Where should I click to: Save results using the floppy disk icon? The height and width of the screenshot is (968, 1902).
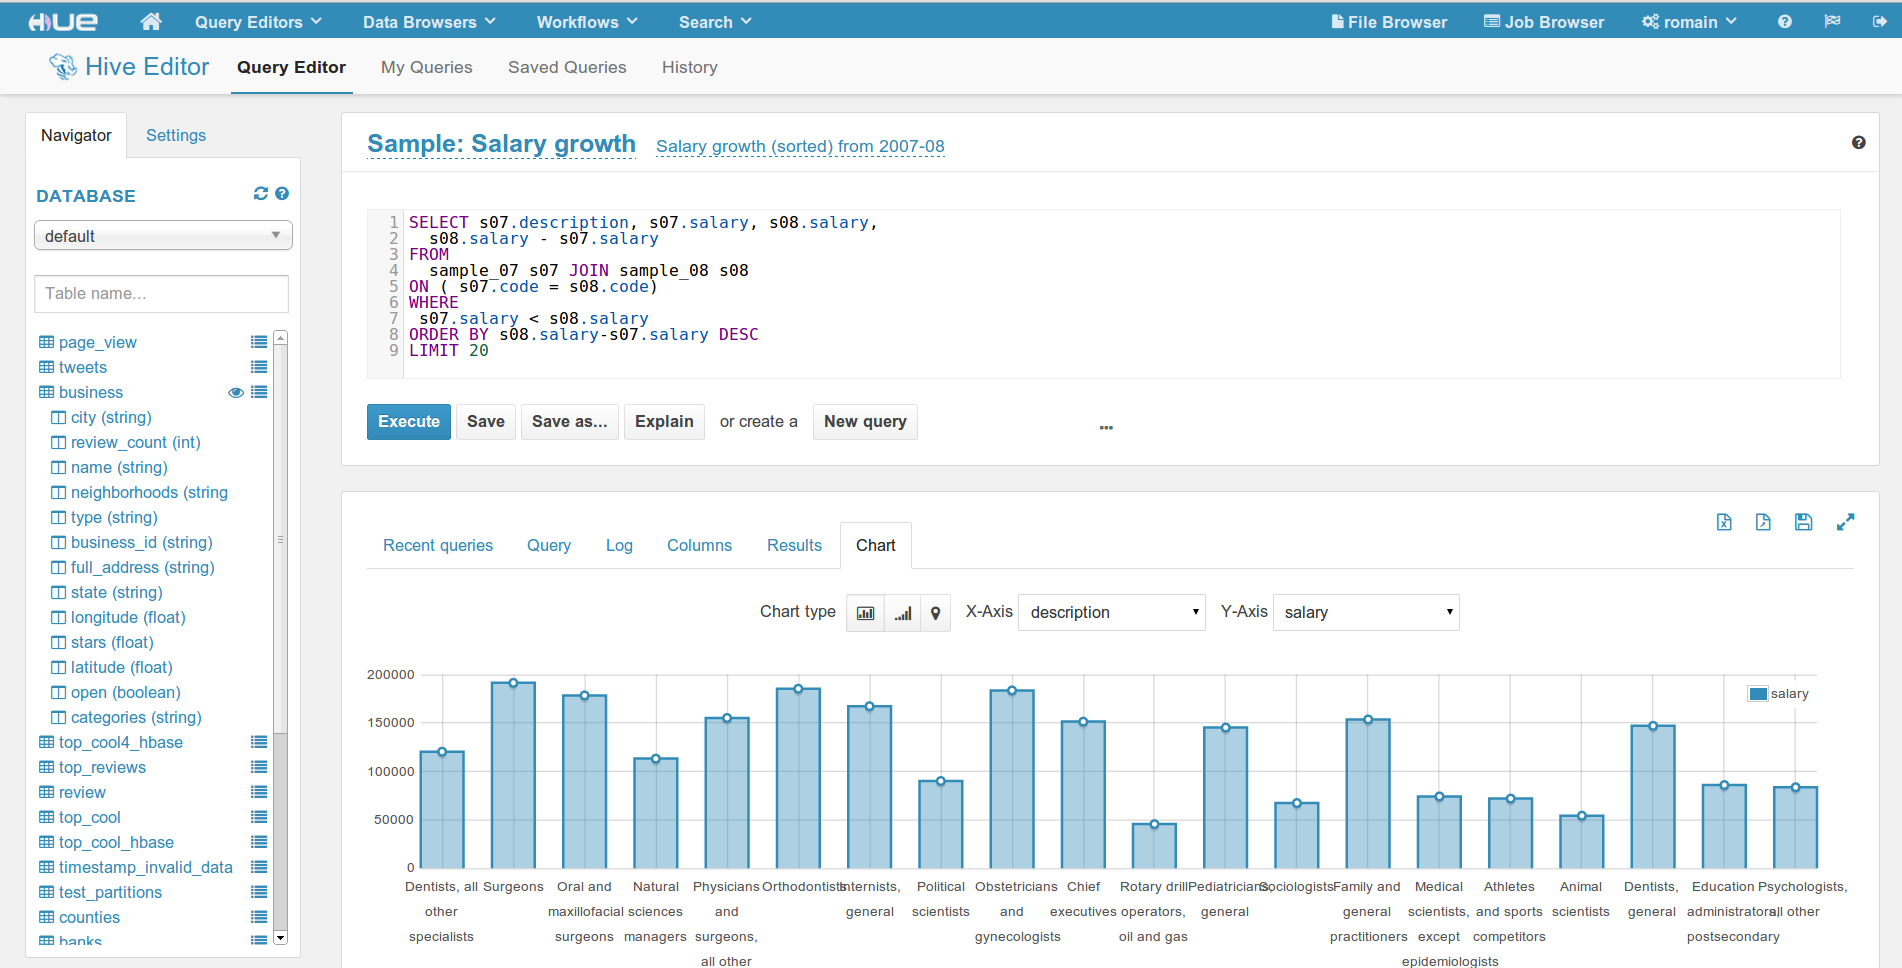click(x=1803, y=522)
